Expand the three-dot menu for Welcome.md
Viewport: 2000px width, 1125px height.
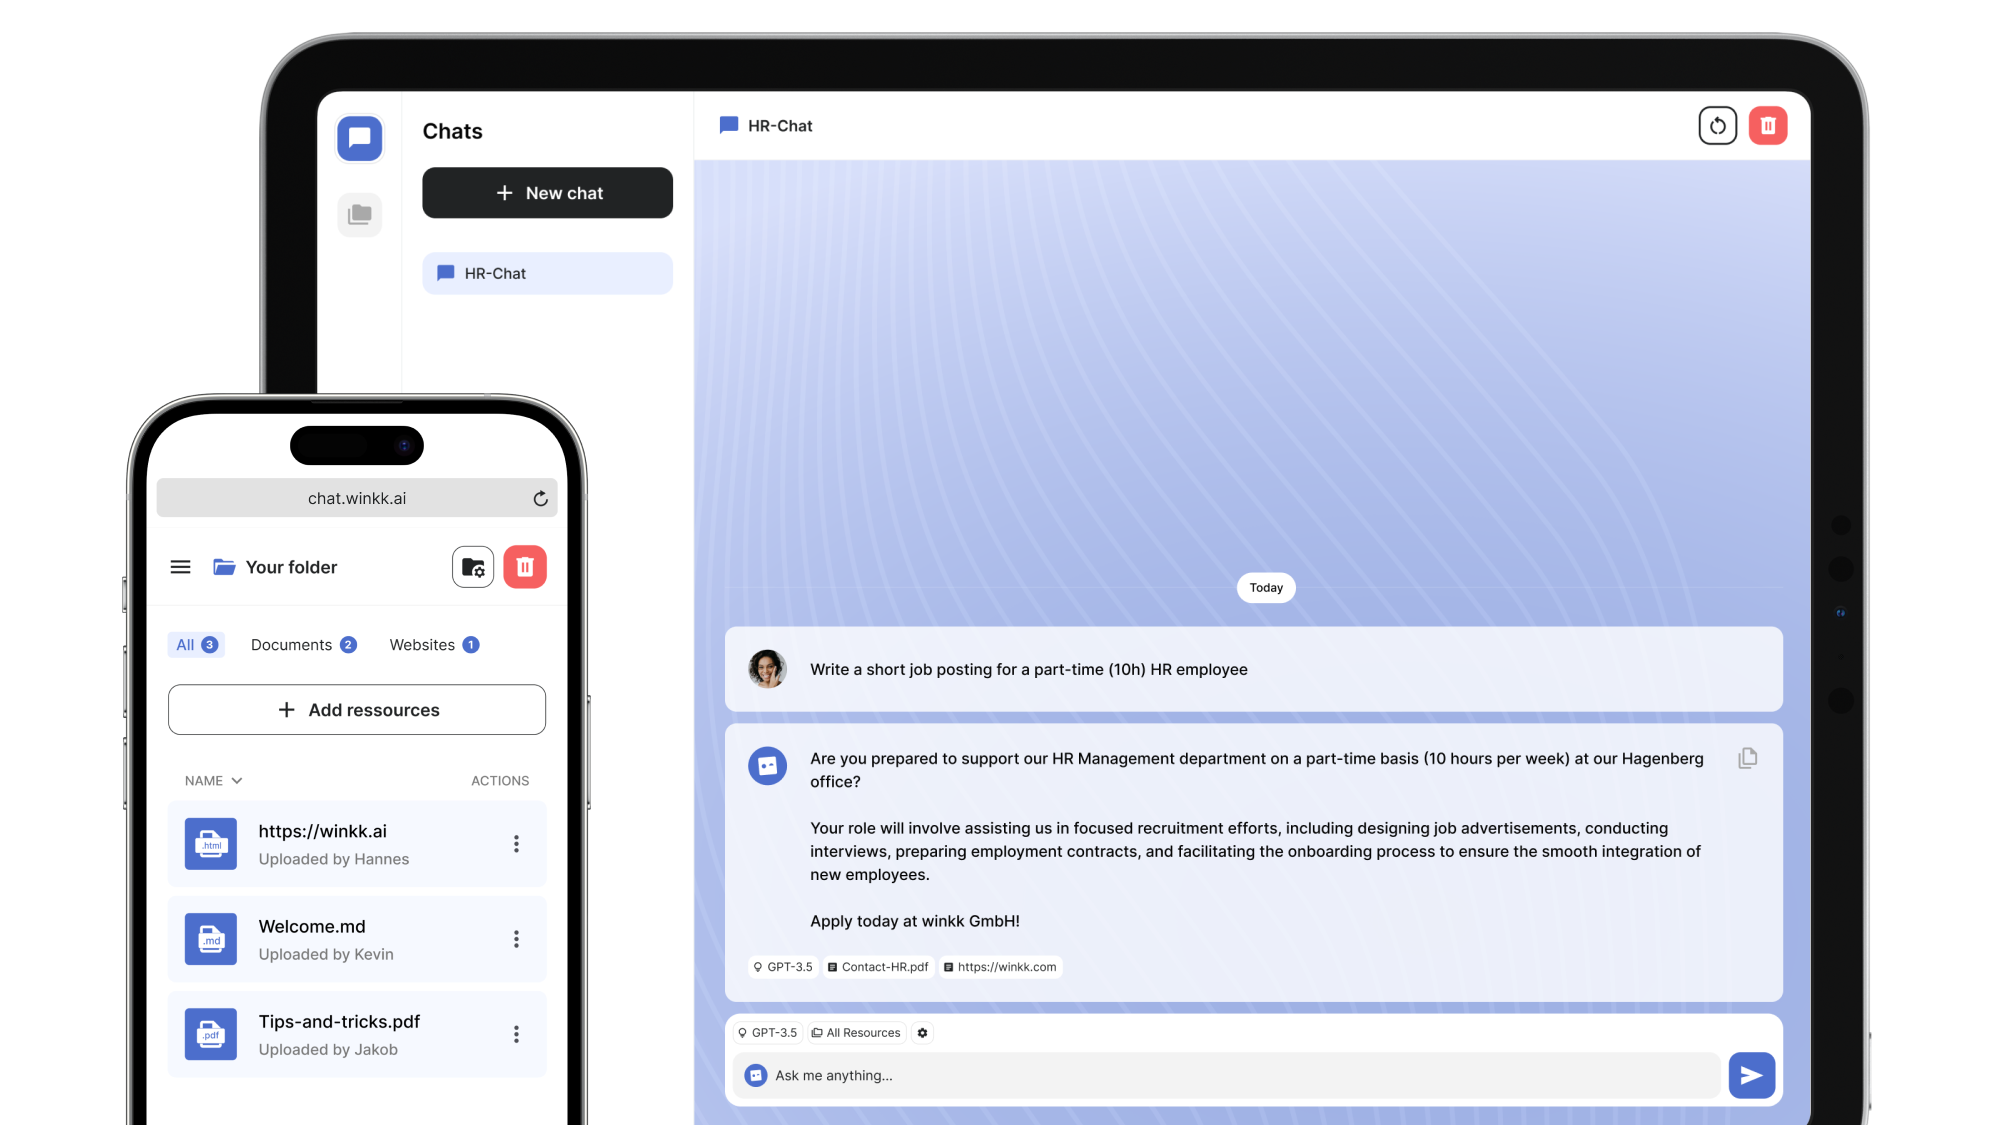tap(515, 938)
